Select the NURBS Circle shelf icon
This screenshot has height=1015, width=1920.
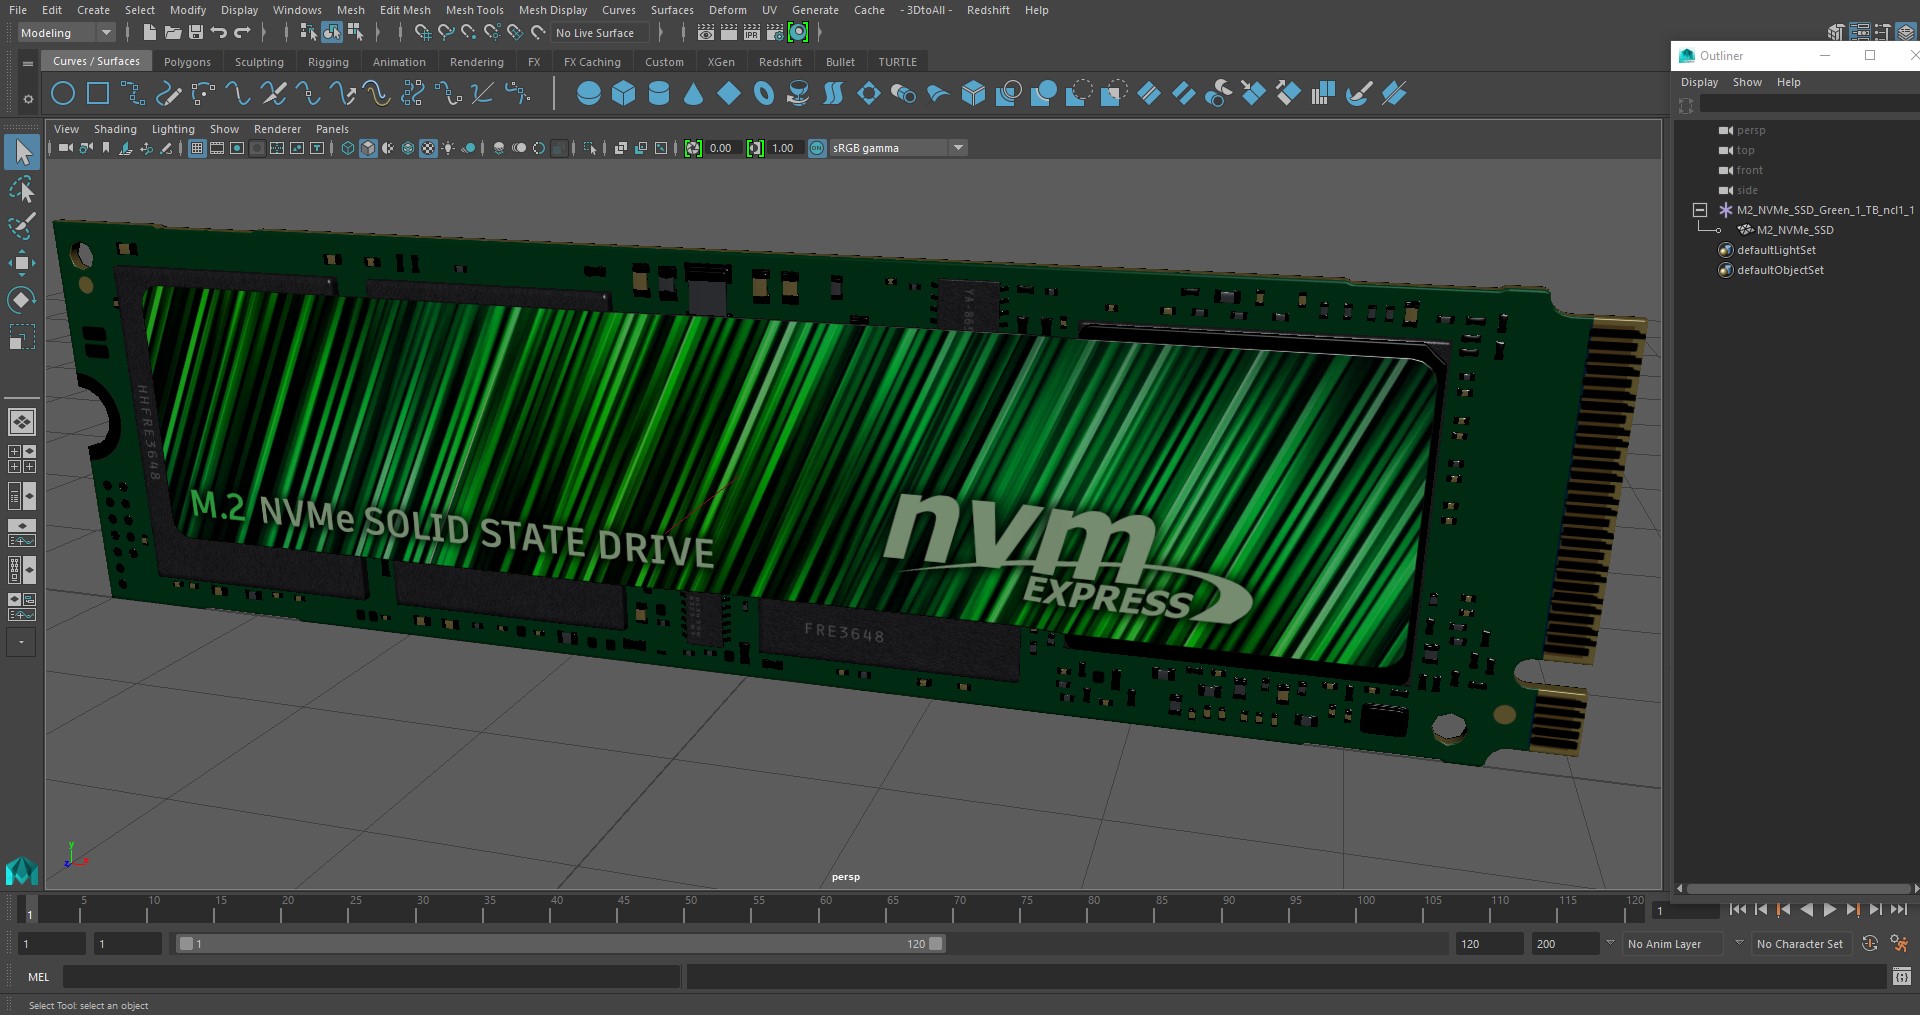tap(62, 94)
